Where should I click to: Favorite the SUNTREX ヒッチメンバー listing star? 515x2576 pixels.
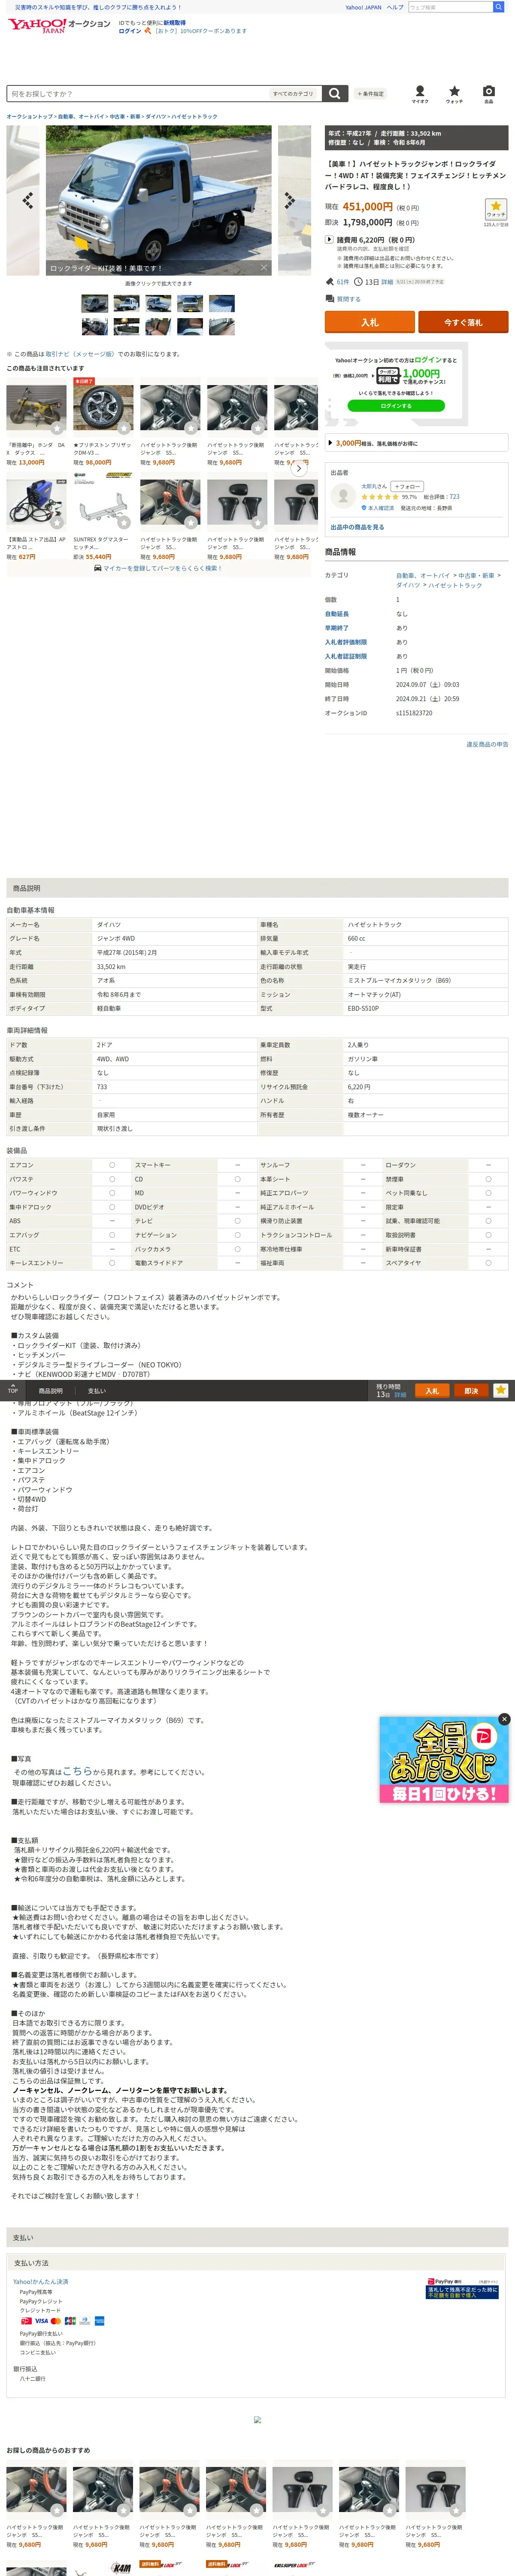tap(124, 522)
